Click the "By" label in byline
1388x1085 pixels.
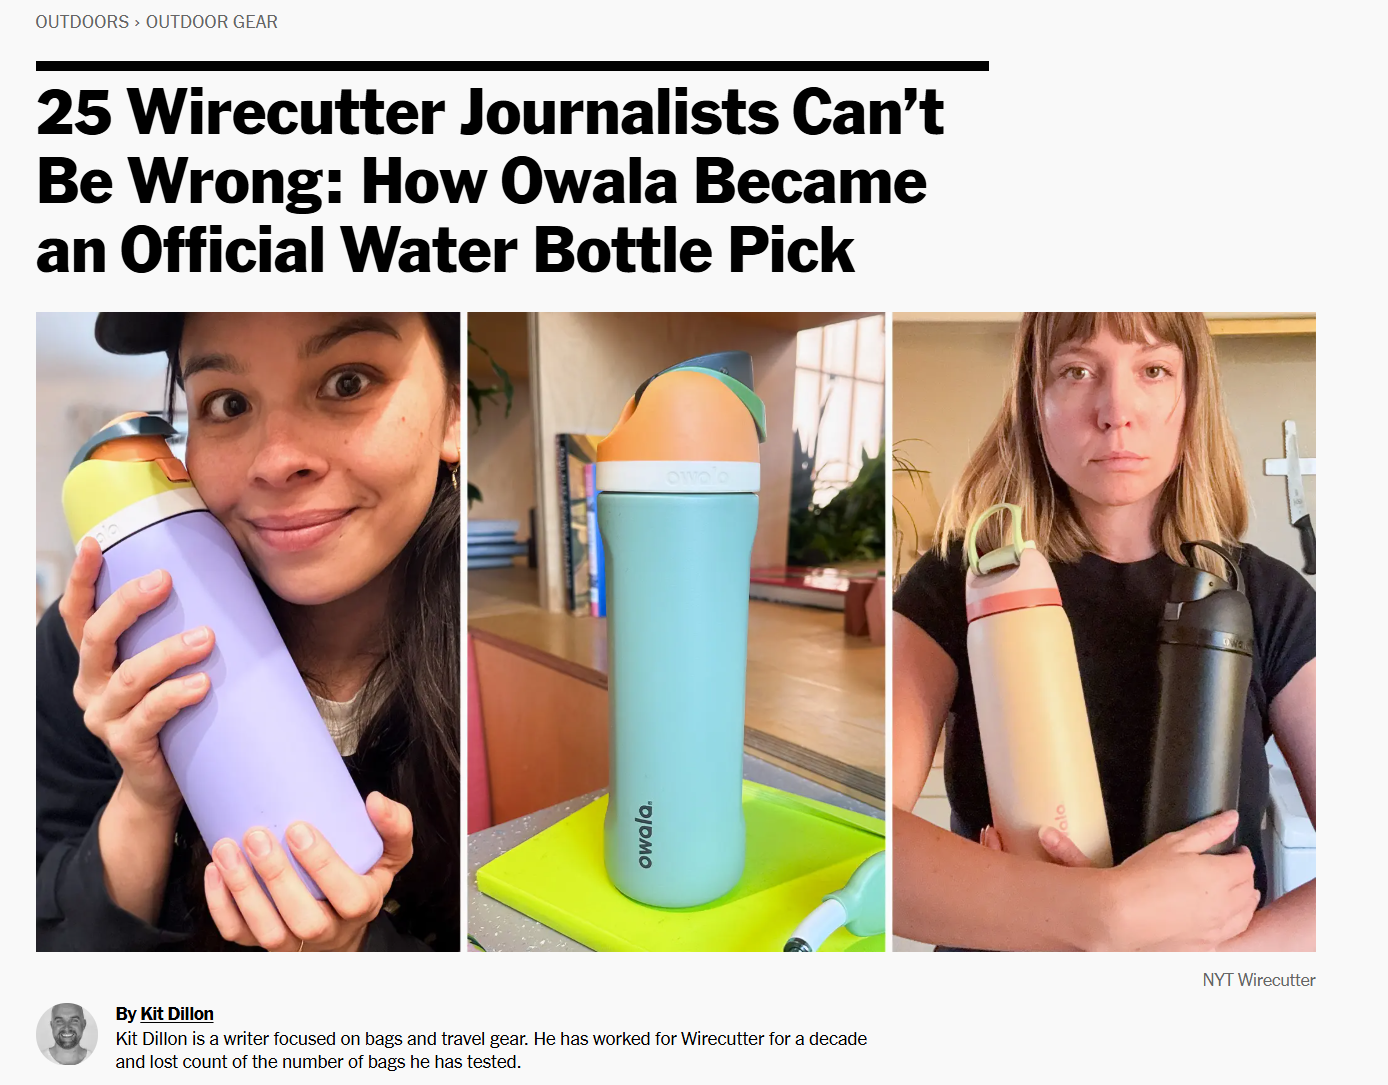pos(126,1014)
